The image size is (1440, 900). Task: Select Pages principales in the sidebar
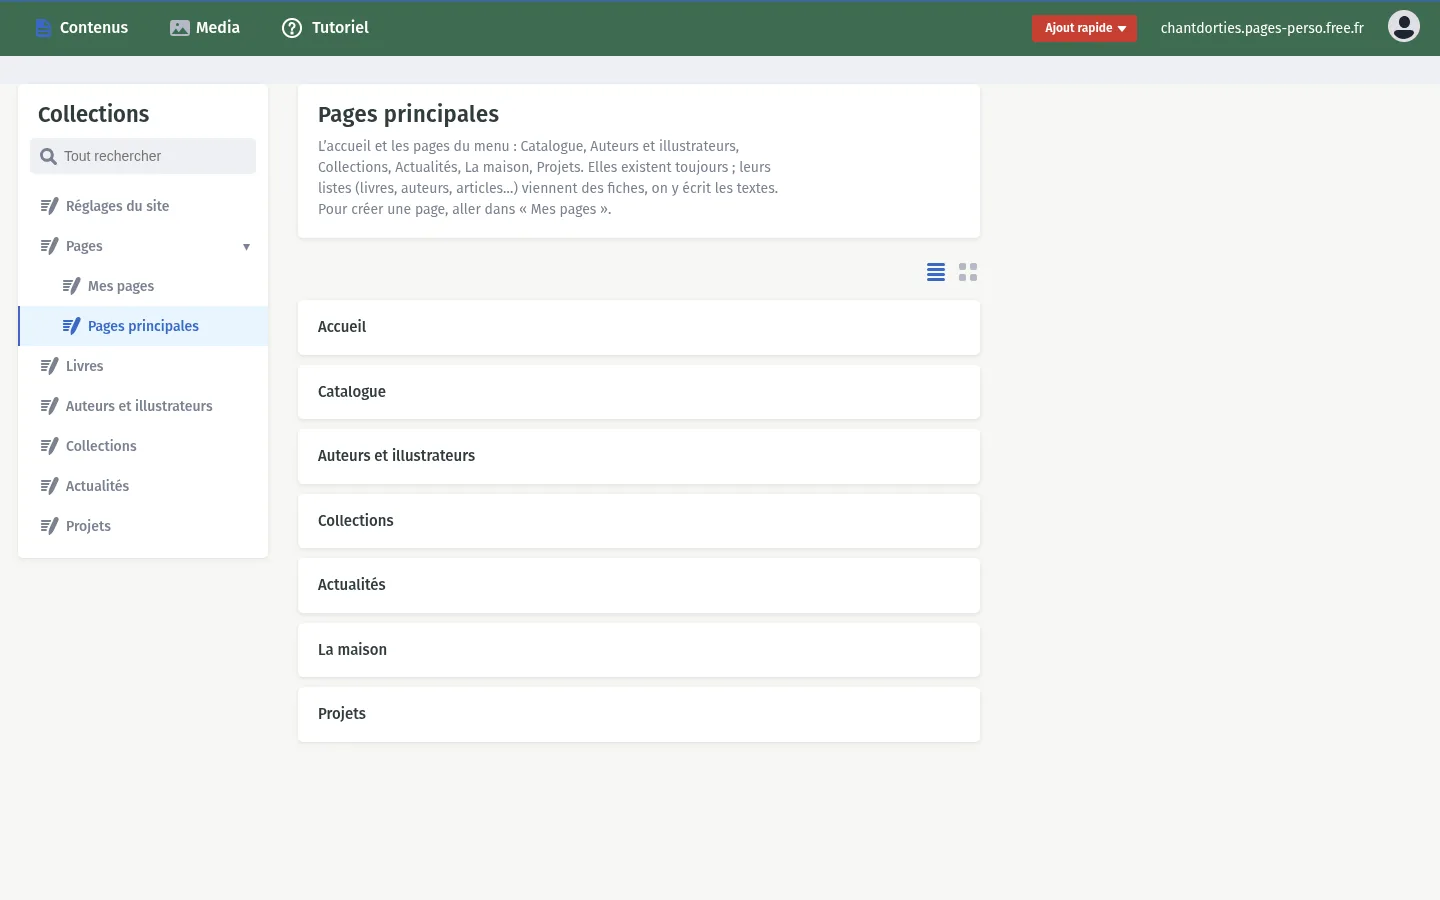(x=143, y=326)
